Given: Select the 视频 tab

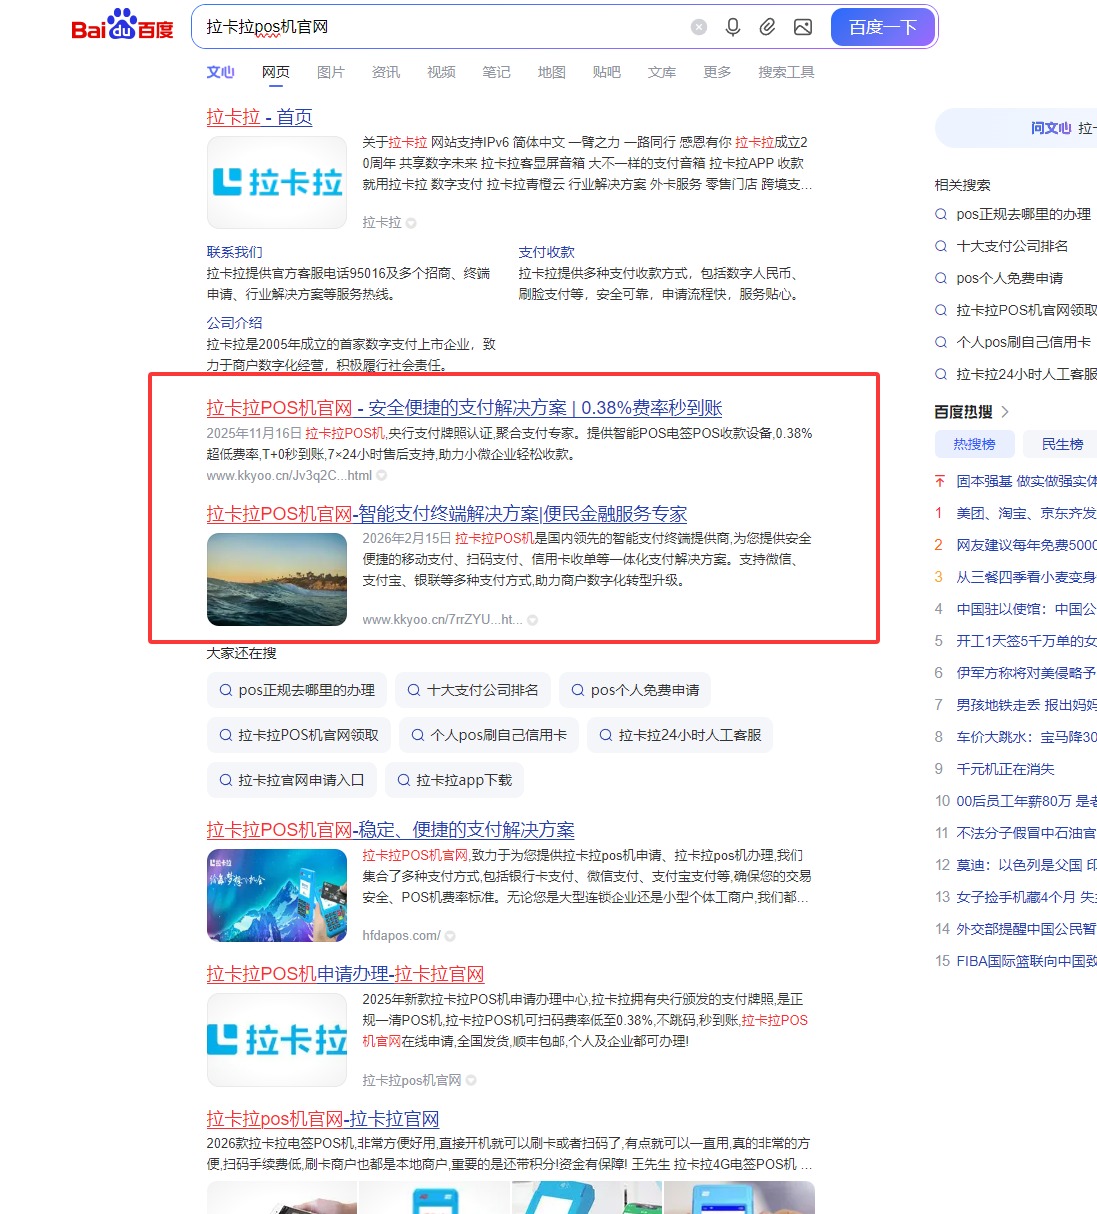Looking at the screenshot, I should click(x=440, y=72).
